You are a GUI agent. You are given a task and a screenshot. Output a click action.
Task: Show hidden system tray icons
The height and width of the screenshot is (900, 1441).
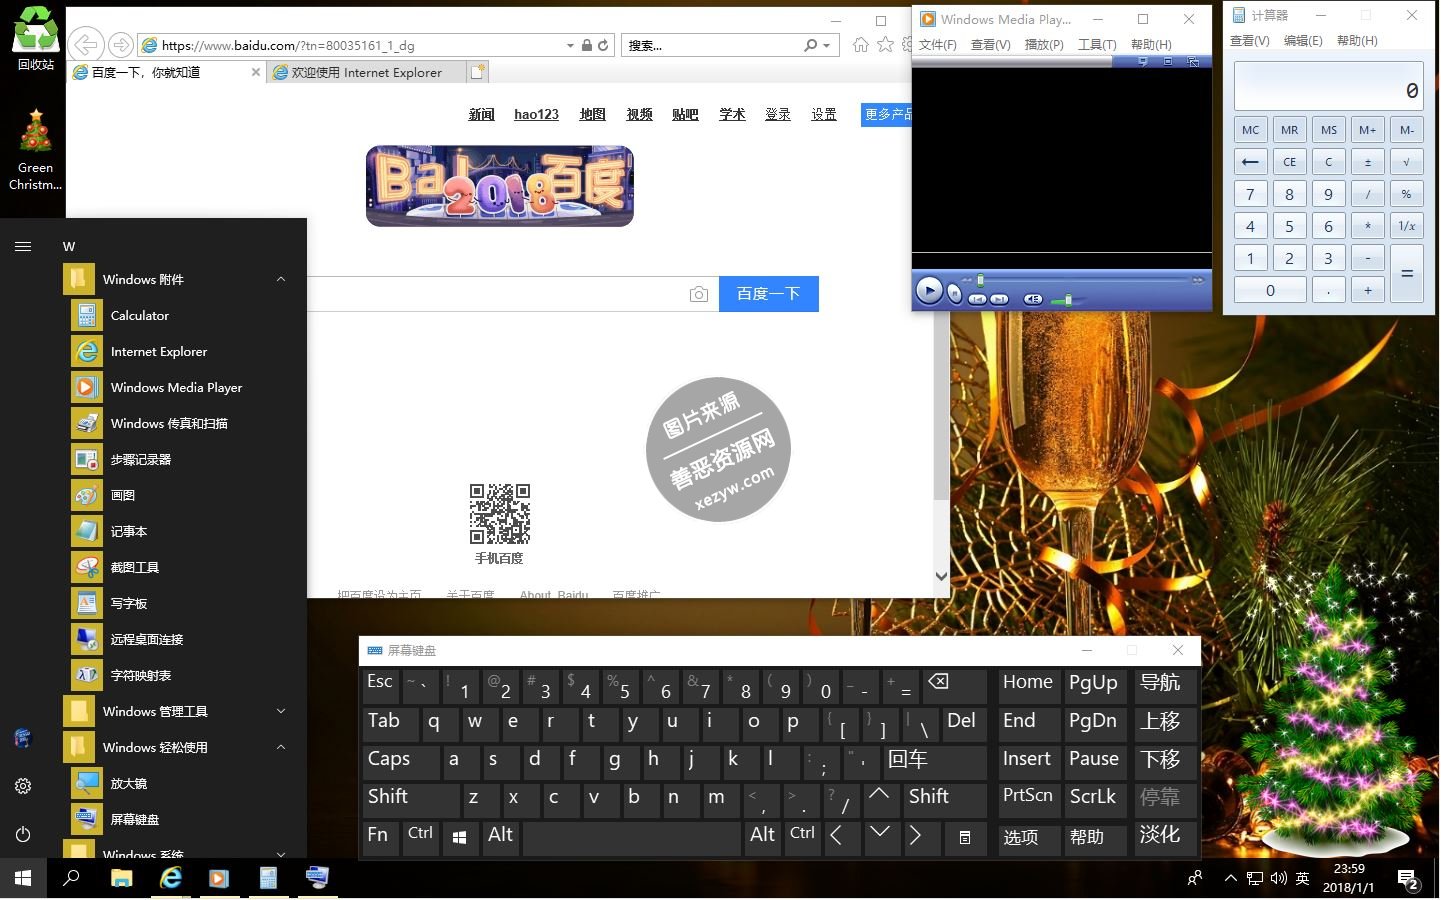(1230, 879)
